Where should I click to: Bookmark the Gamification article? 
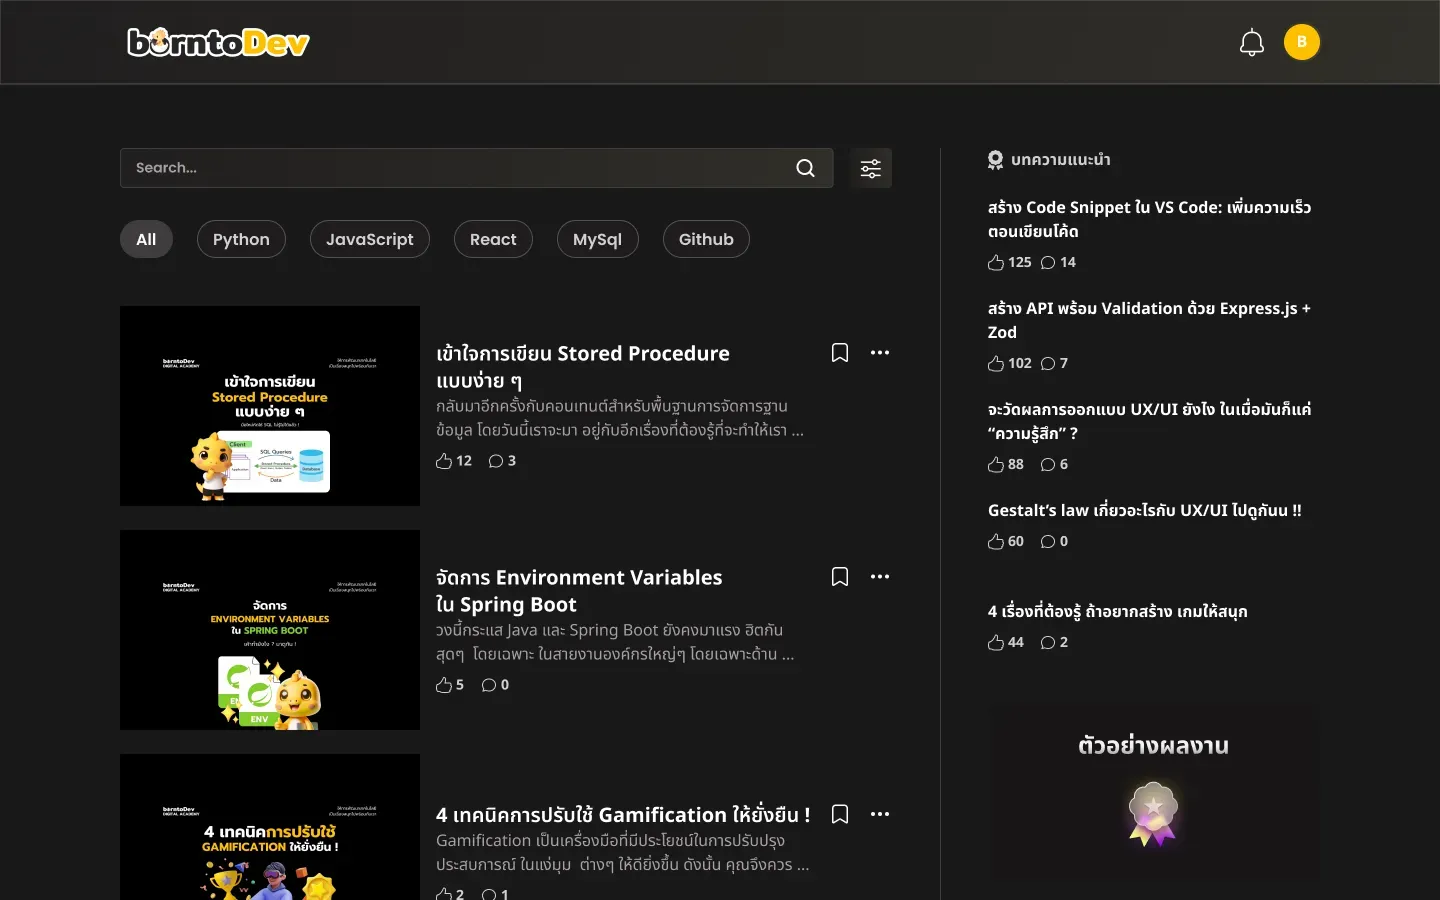[x=840, y=814]
